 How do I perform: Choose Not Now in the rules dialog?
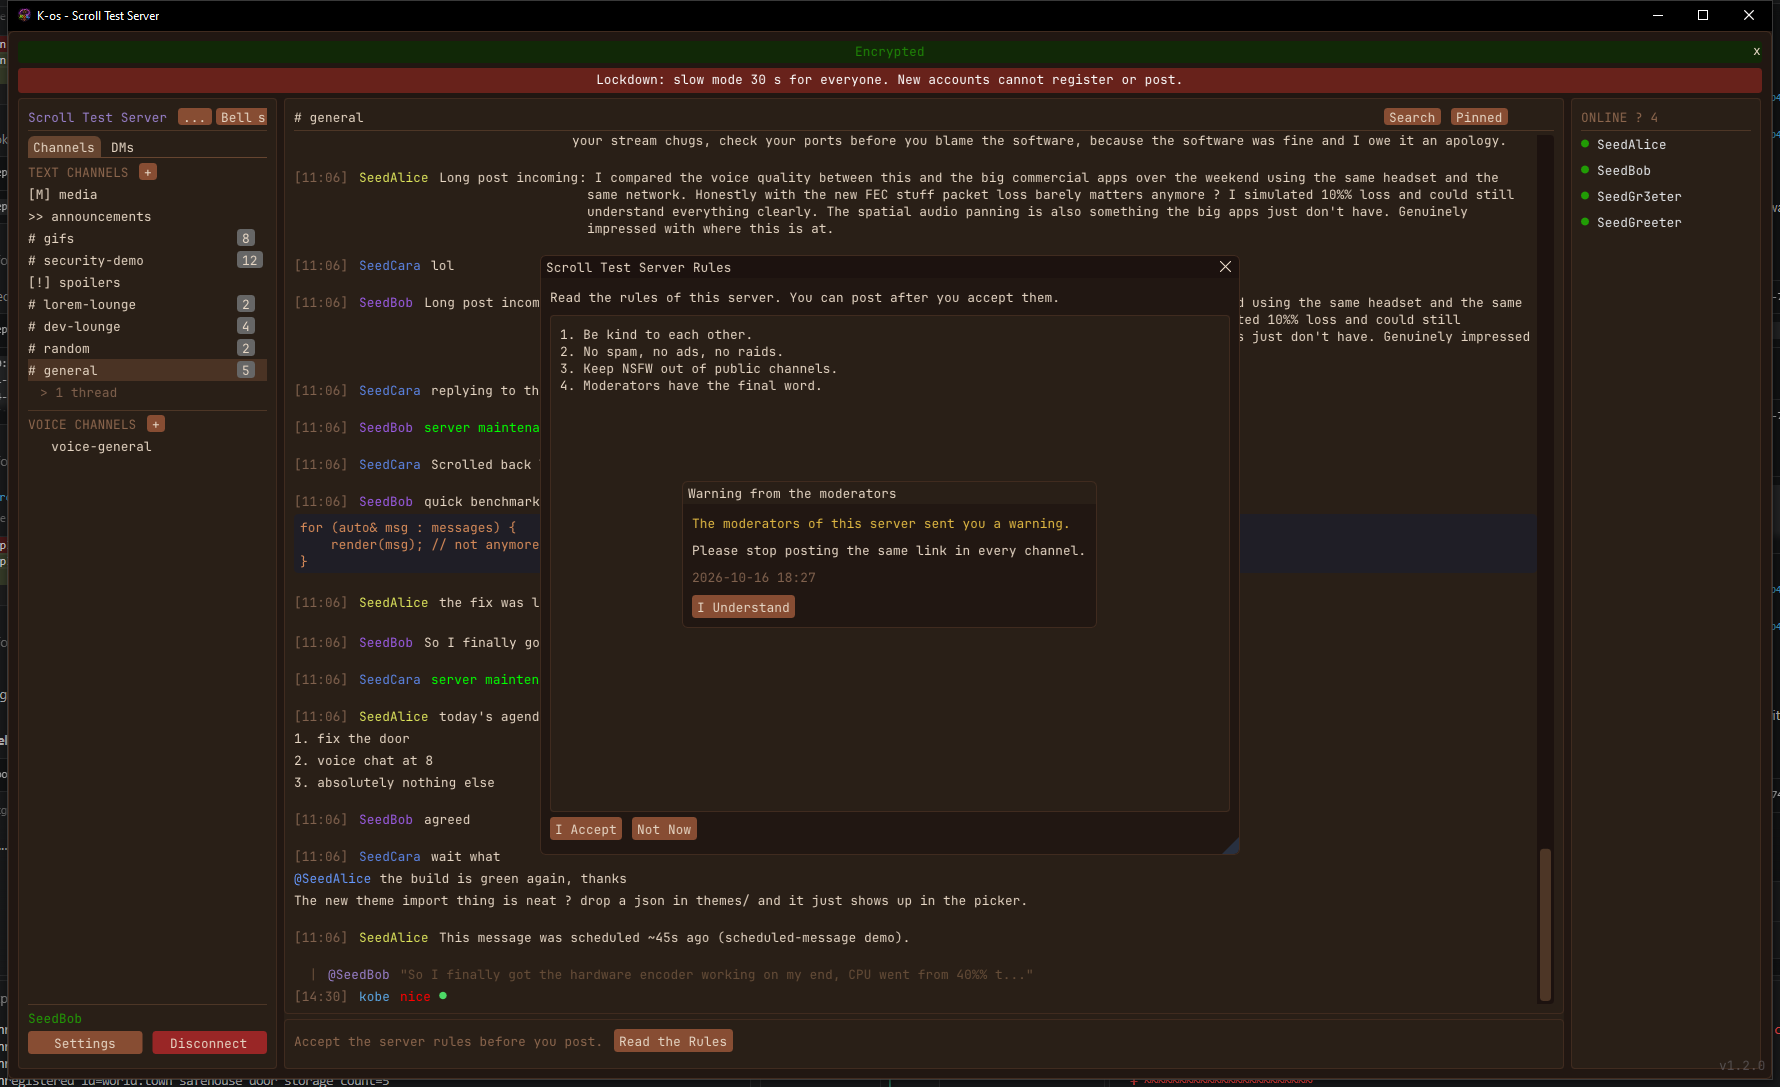click(x=664, y=829)
